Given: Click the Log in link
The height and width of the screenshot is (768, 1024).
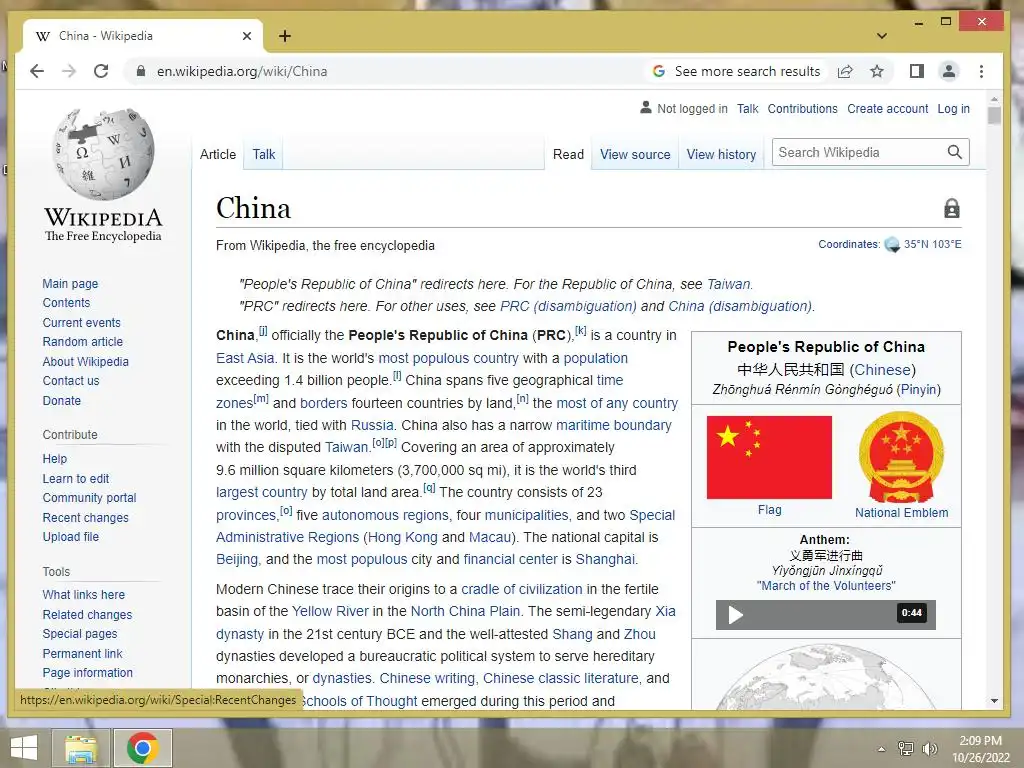Looking at the screenshot, I should point(953,109).
